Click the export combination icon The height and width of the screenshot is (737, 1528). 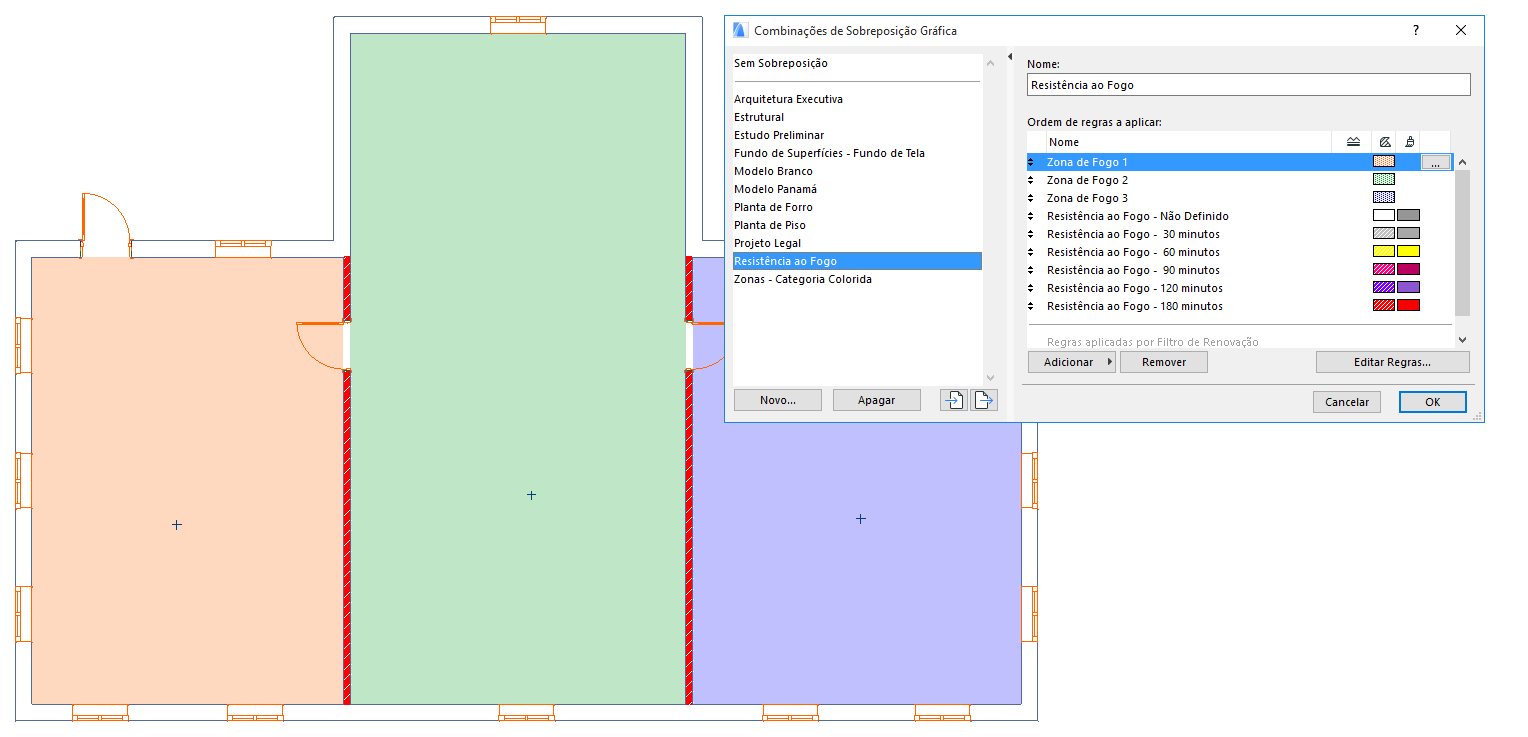pos(984,400)
